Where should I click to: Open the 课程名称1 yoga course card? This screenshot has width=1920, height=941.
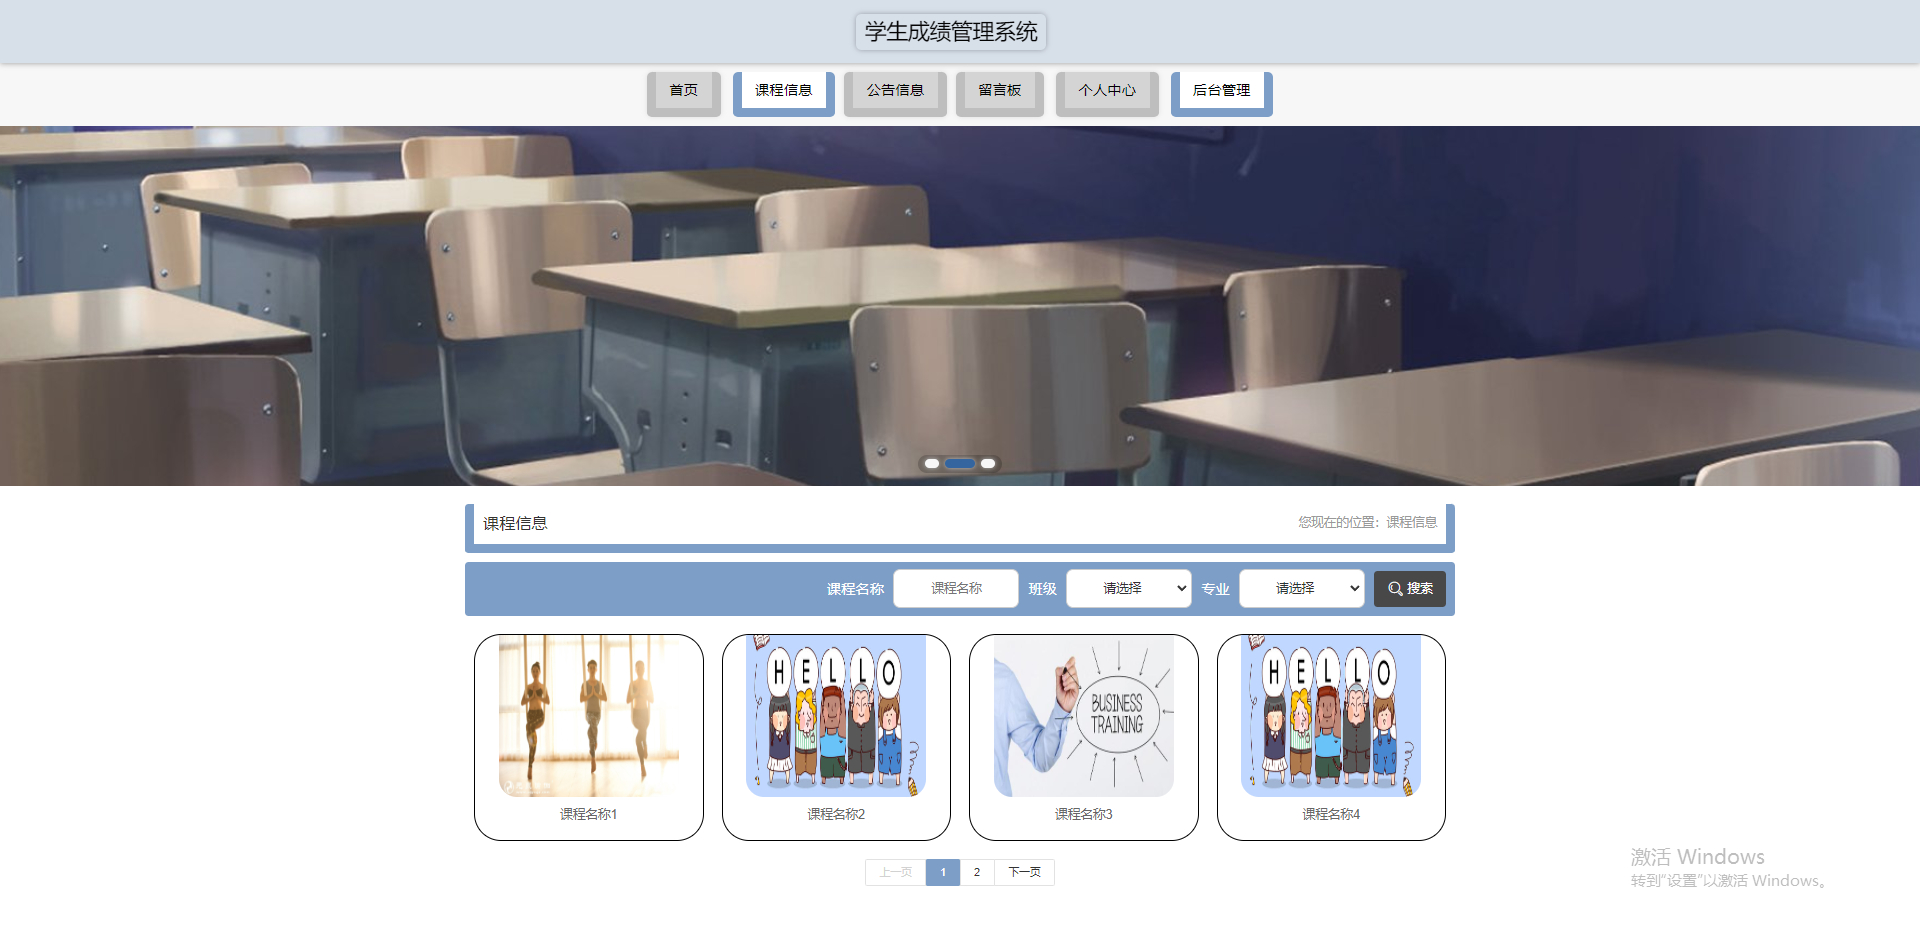pos(588,737)
